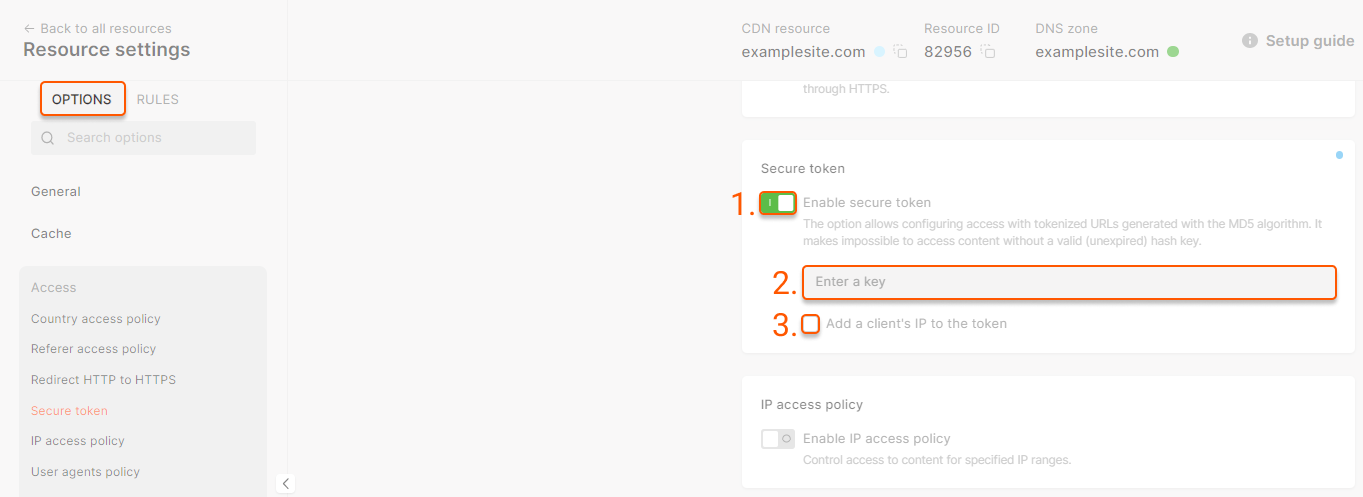Go to Country access policy
The width and height of the screenshot is (1363, 497).
click(x=96, y=319)
